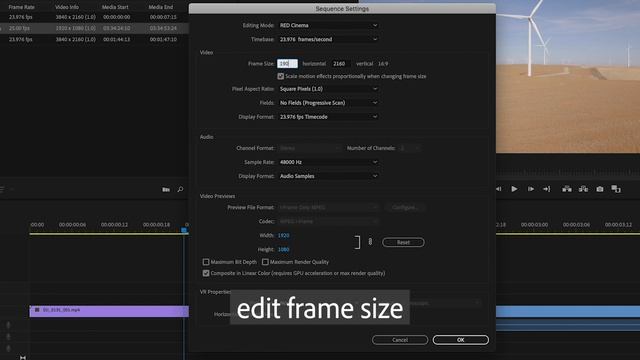Click the 00:01:44:13 media start cell
This screenshot has width=640, height=360.
(117, 39)
